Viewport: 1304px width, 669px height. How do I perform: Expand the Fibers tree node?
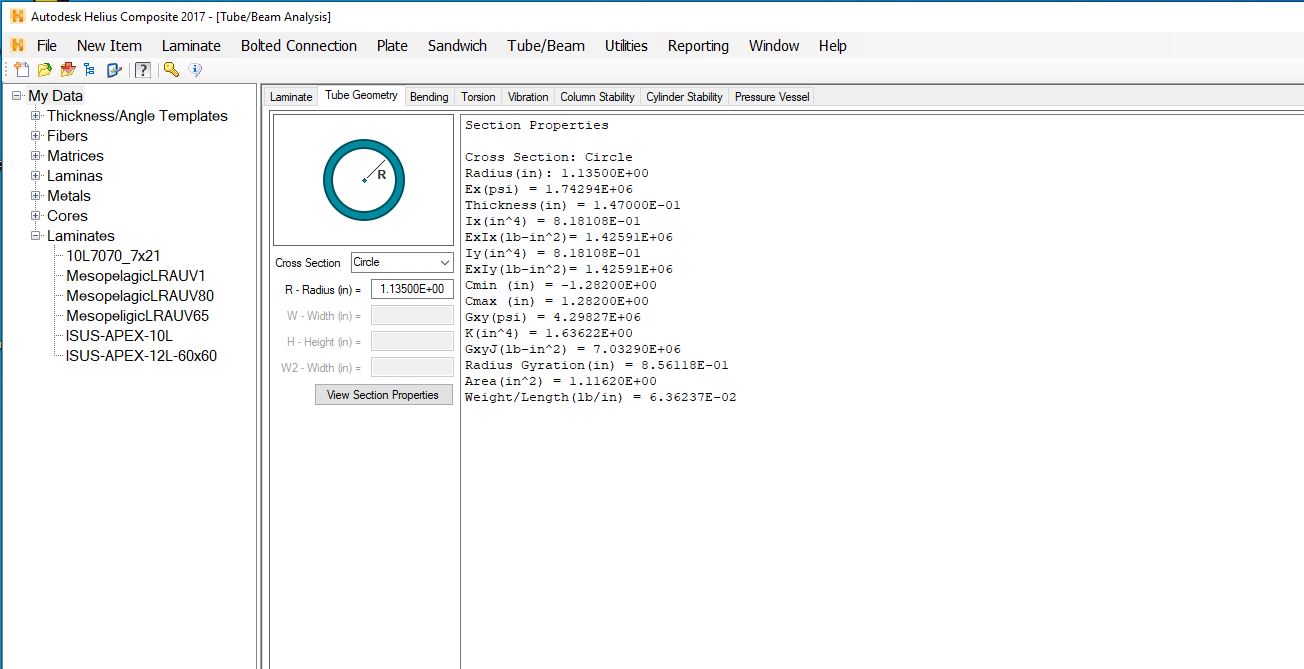(x=36, y=136)
